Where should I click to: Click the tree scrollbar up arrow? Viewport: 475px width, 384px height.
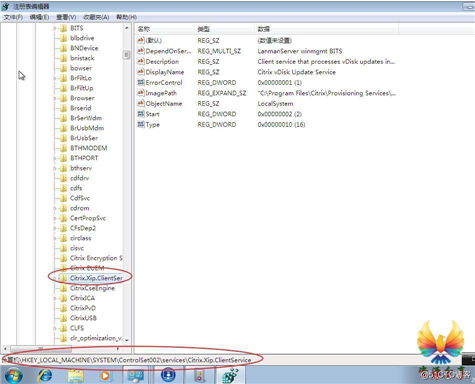pyautogui.click(x=127, y=28)
